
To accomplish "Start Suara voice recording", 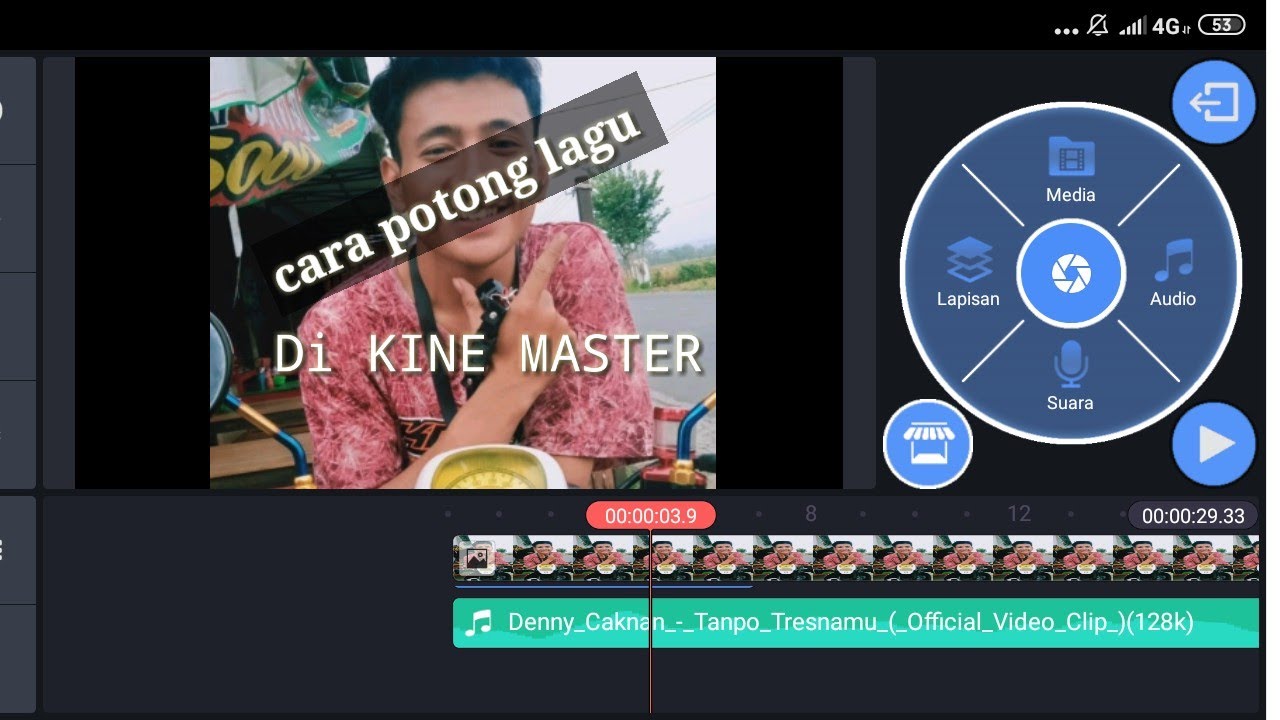I will point(1070,376).
